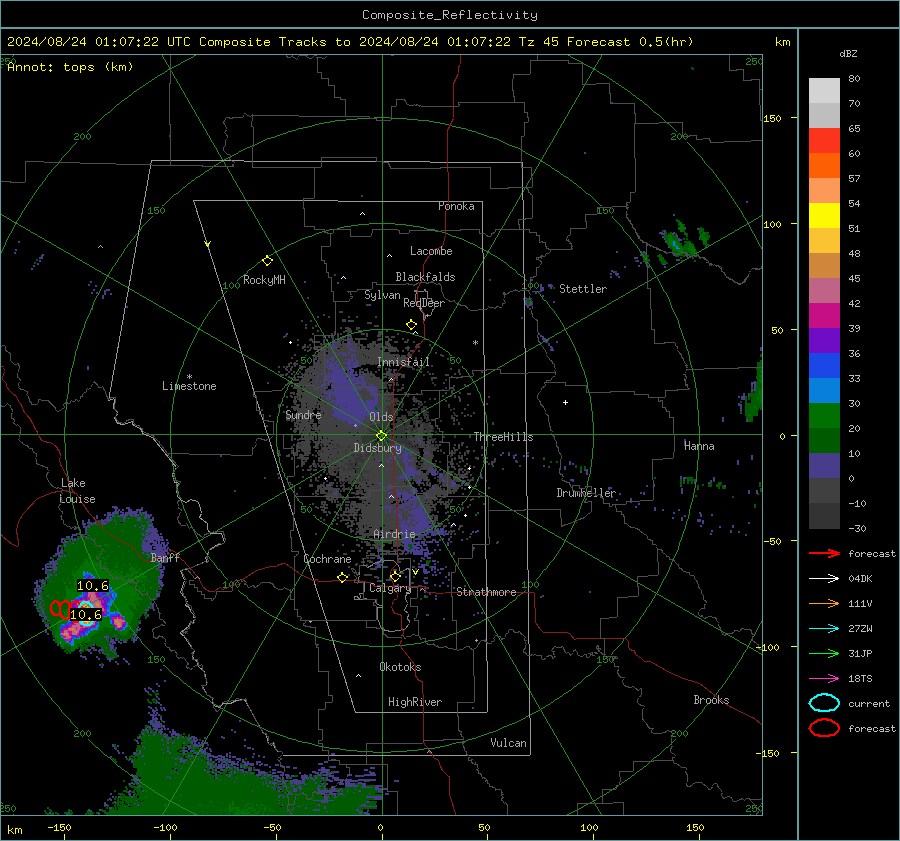The image size is (900, 841).
Task: Click the Vulcan city label
Action: pos(509,743)
